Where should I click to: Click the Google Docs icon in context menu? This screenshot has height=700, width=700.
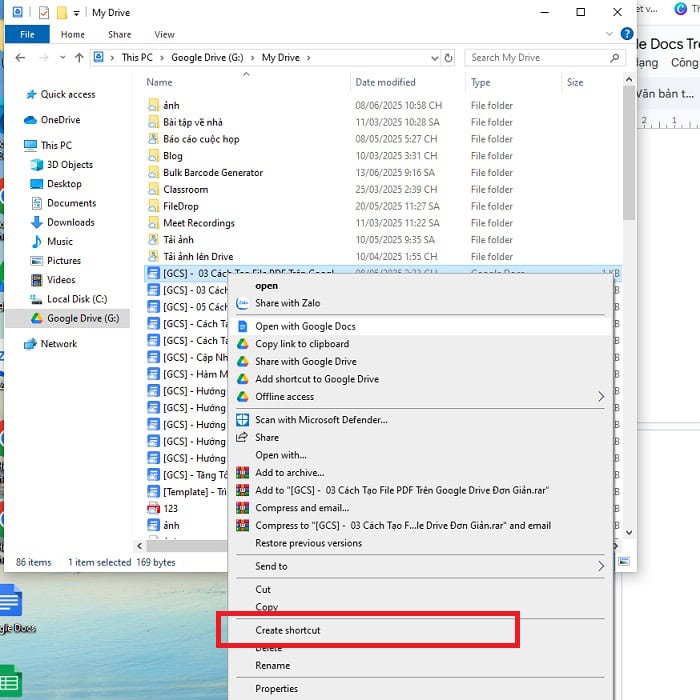click(x=242, y=326)
